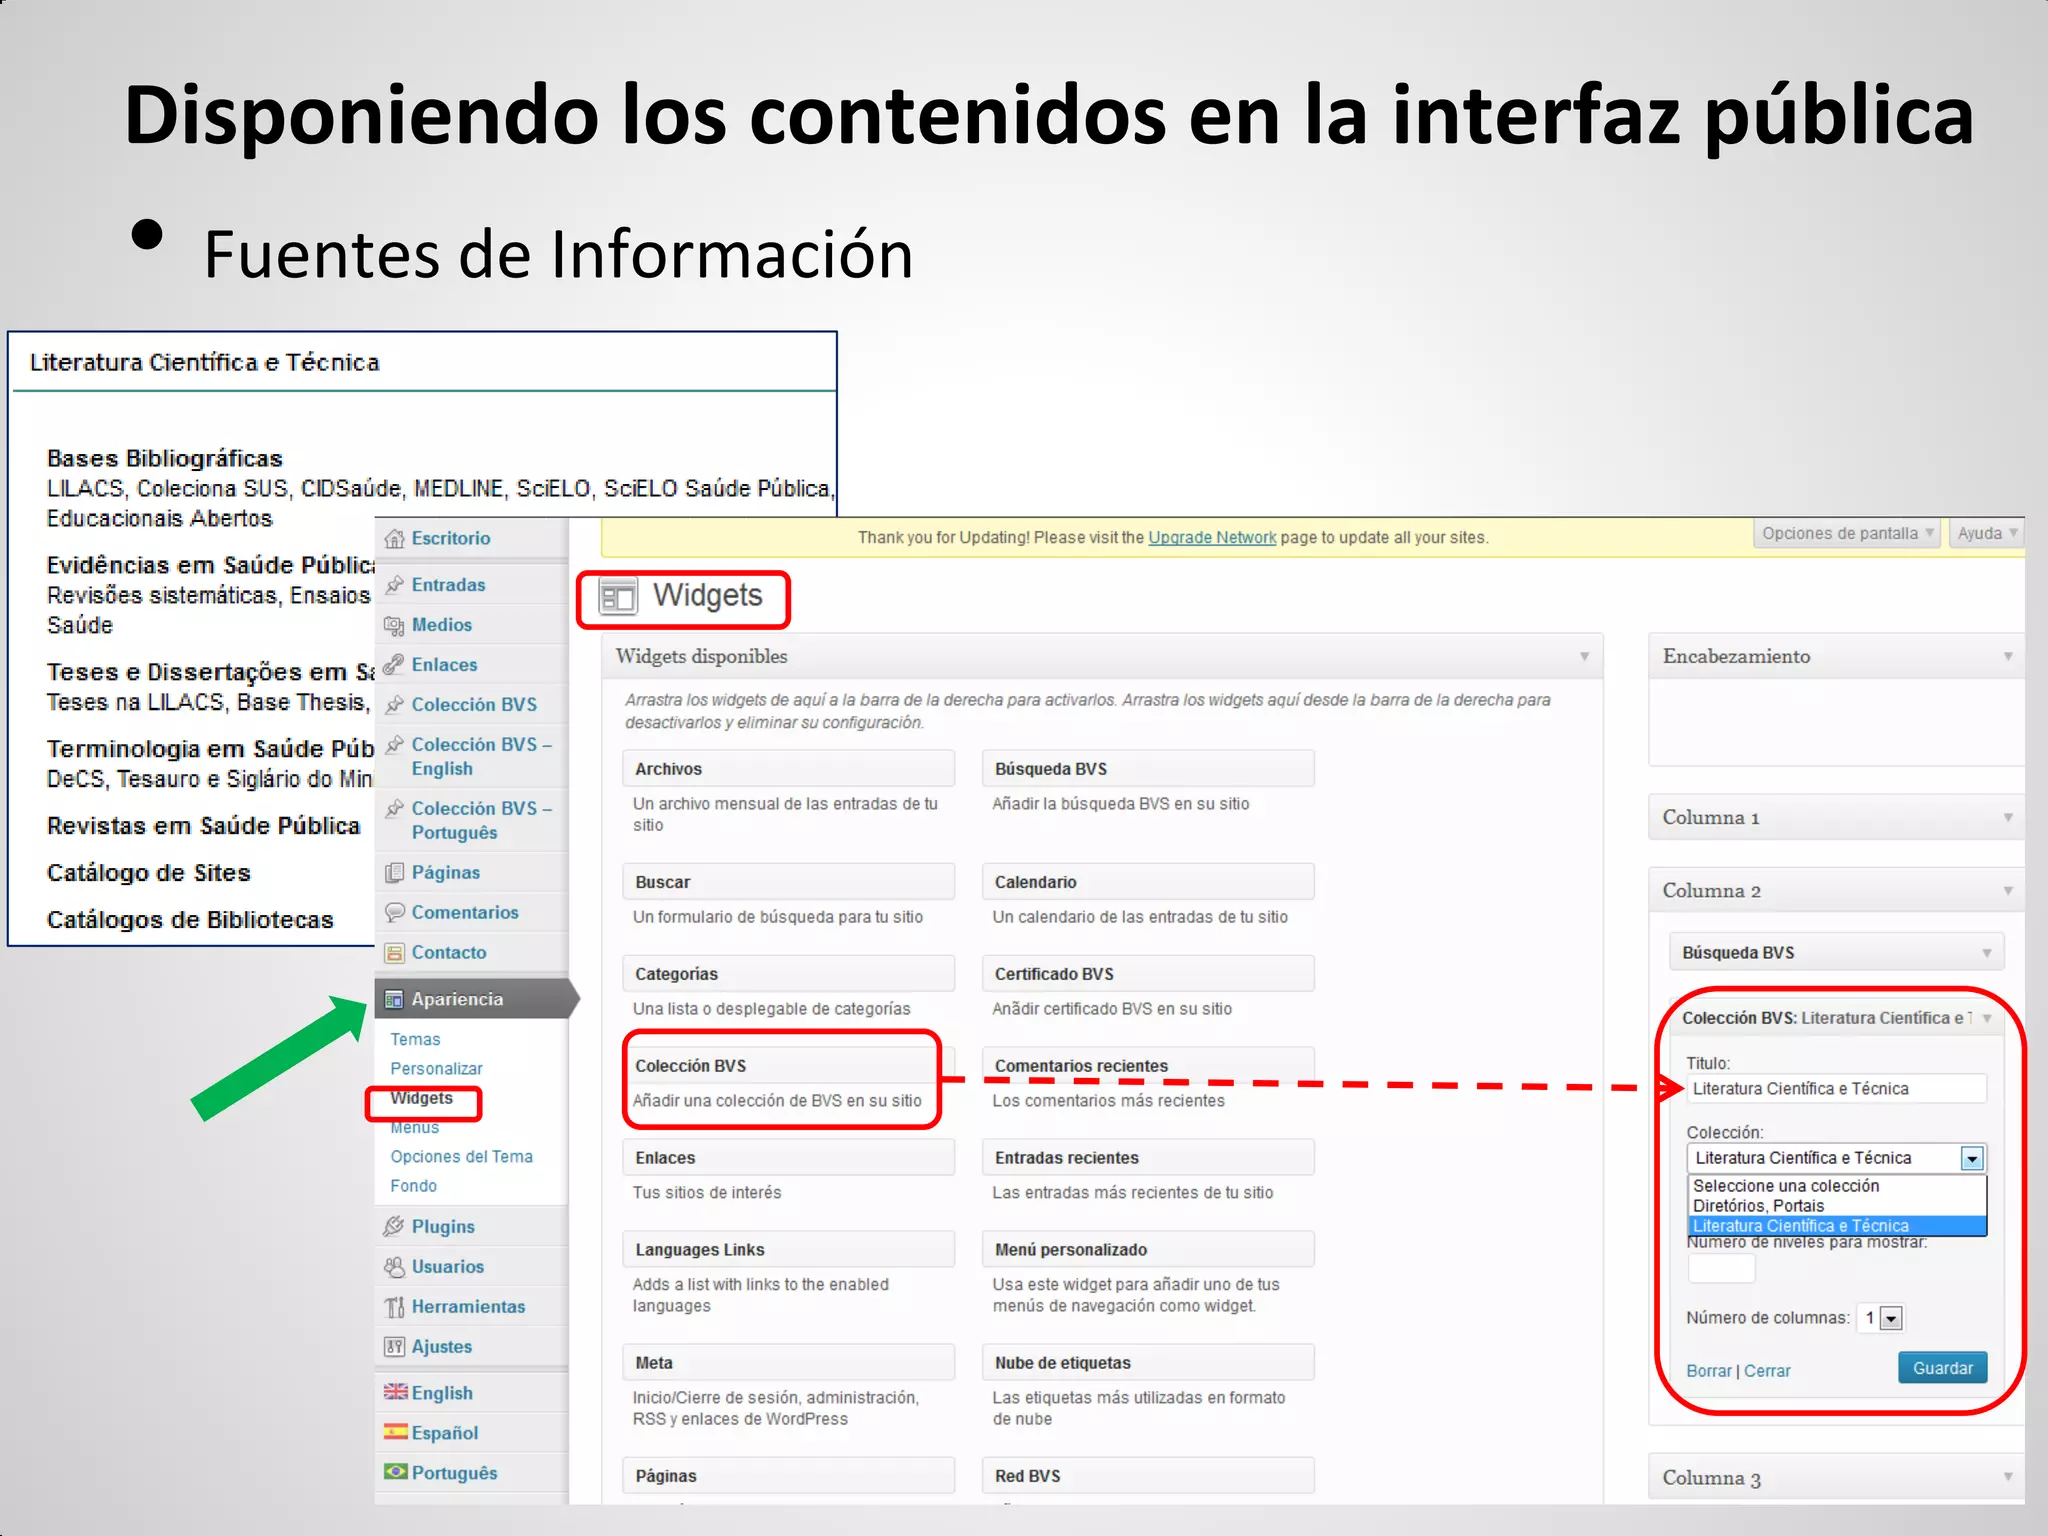2048x1536 pixels.
Task: Collapse the Colección BVS widget settings arrow
Action: [1987, 1019]
